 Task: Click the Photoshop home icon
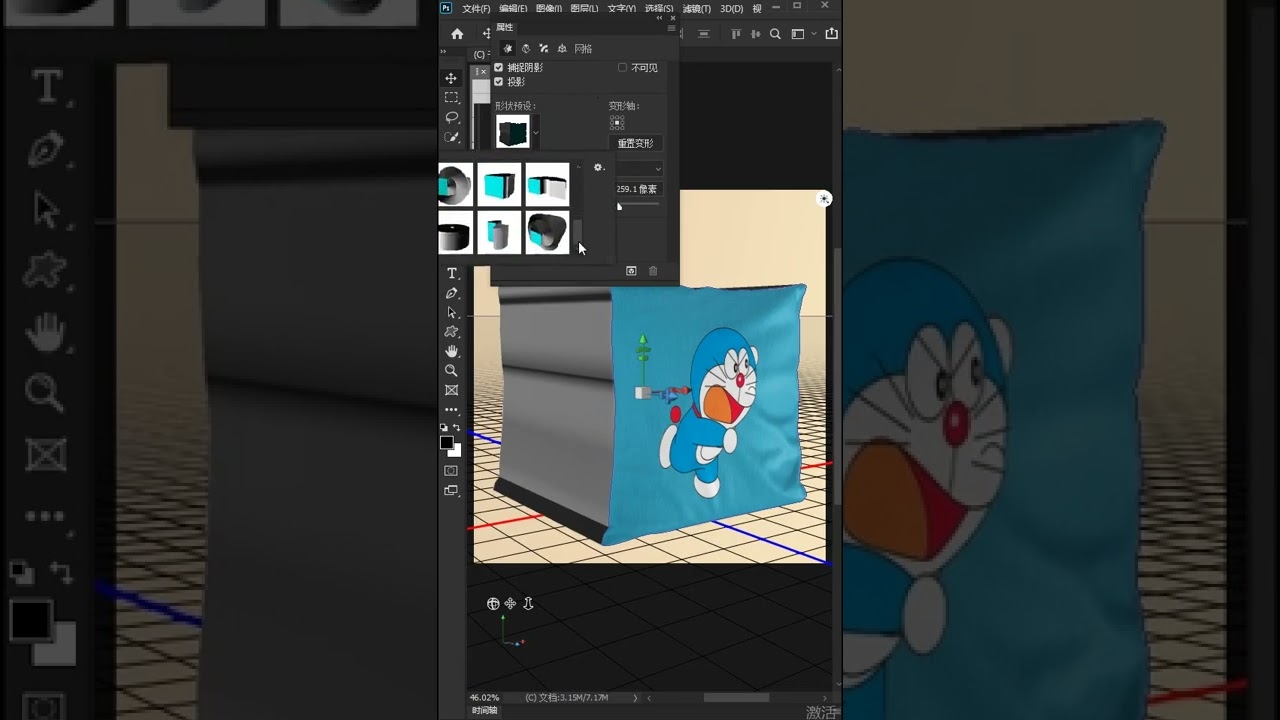point(457,33)
